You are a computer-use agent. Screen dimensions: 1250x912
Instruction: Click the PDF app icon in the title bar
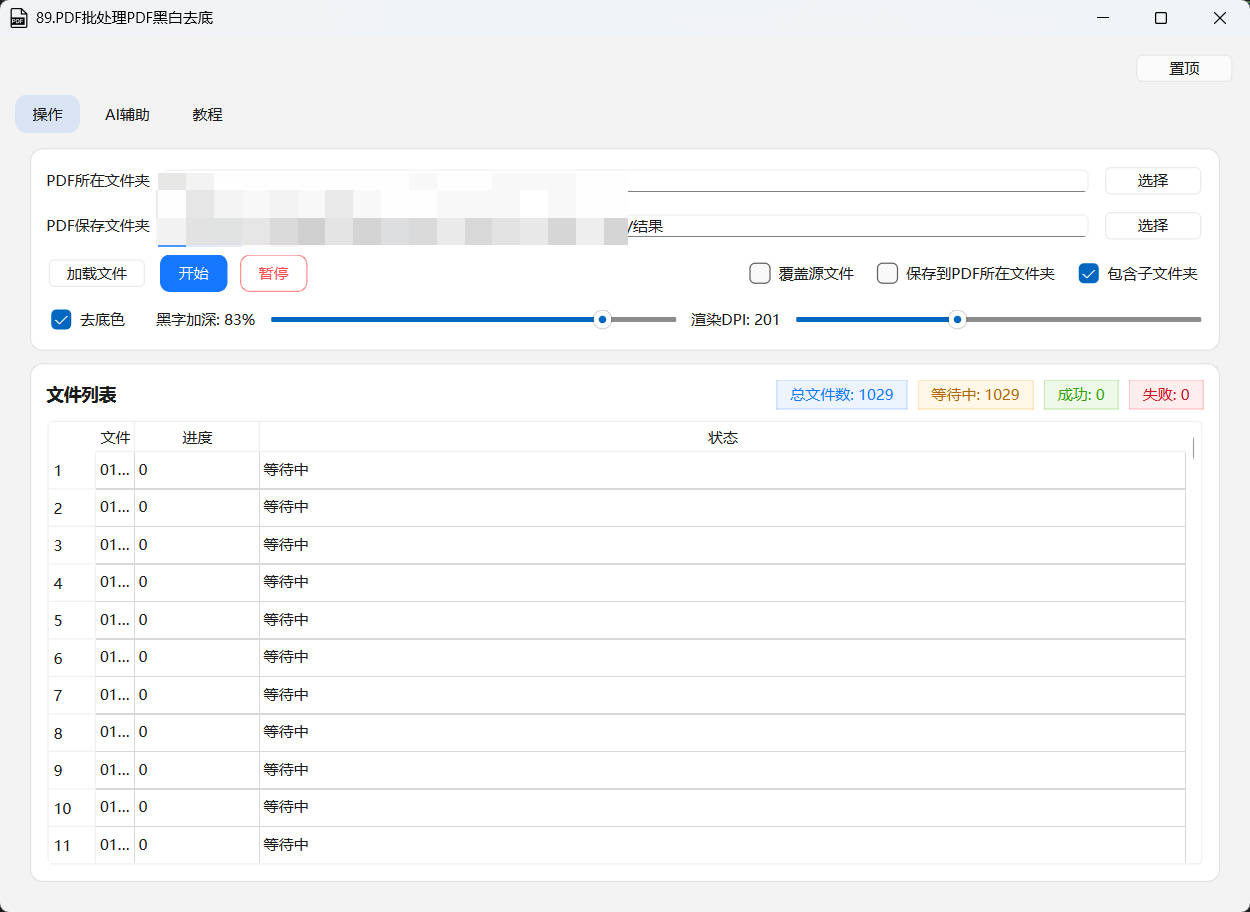(18, 17)
